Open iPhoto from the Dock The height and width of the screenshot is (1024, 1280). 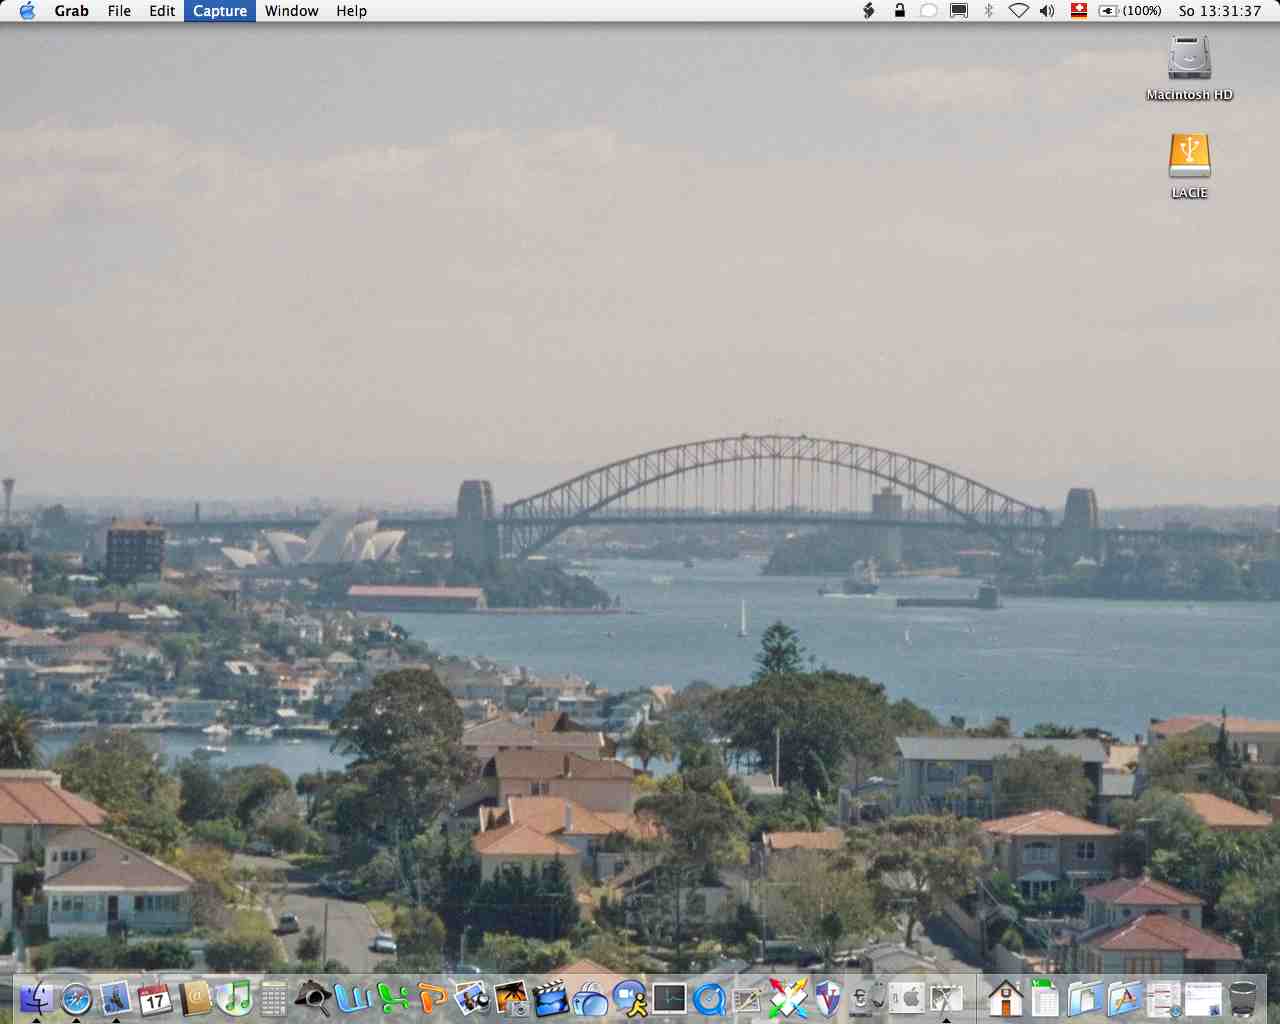tap(471, 998)
